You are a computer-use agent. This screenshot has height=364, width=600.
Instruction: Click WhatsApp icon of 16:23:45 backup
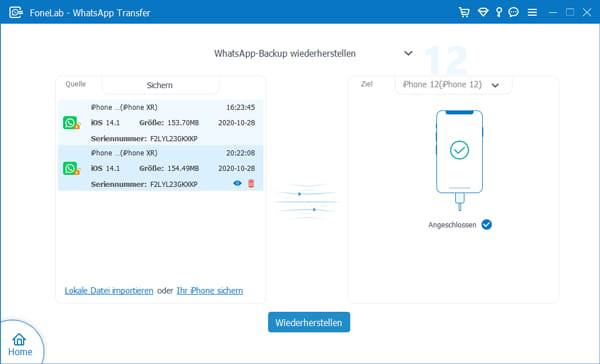(72, 123)
